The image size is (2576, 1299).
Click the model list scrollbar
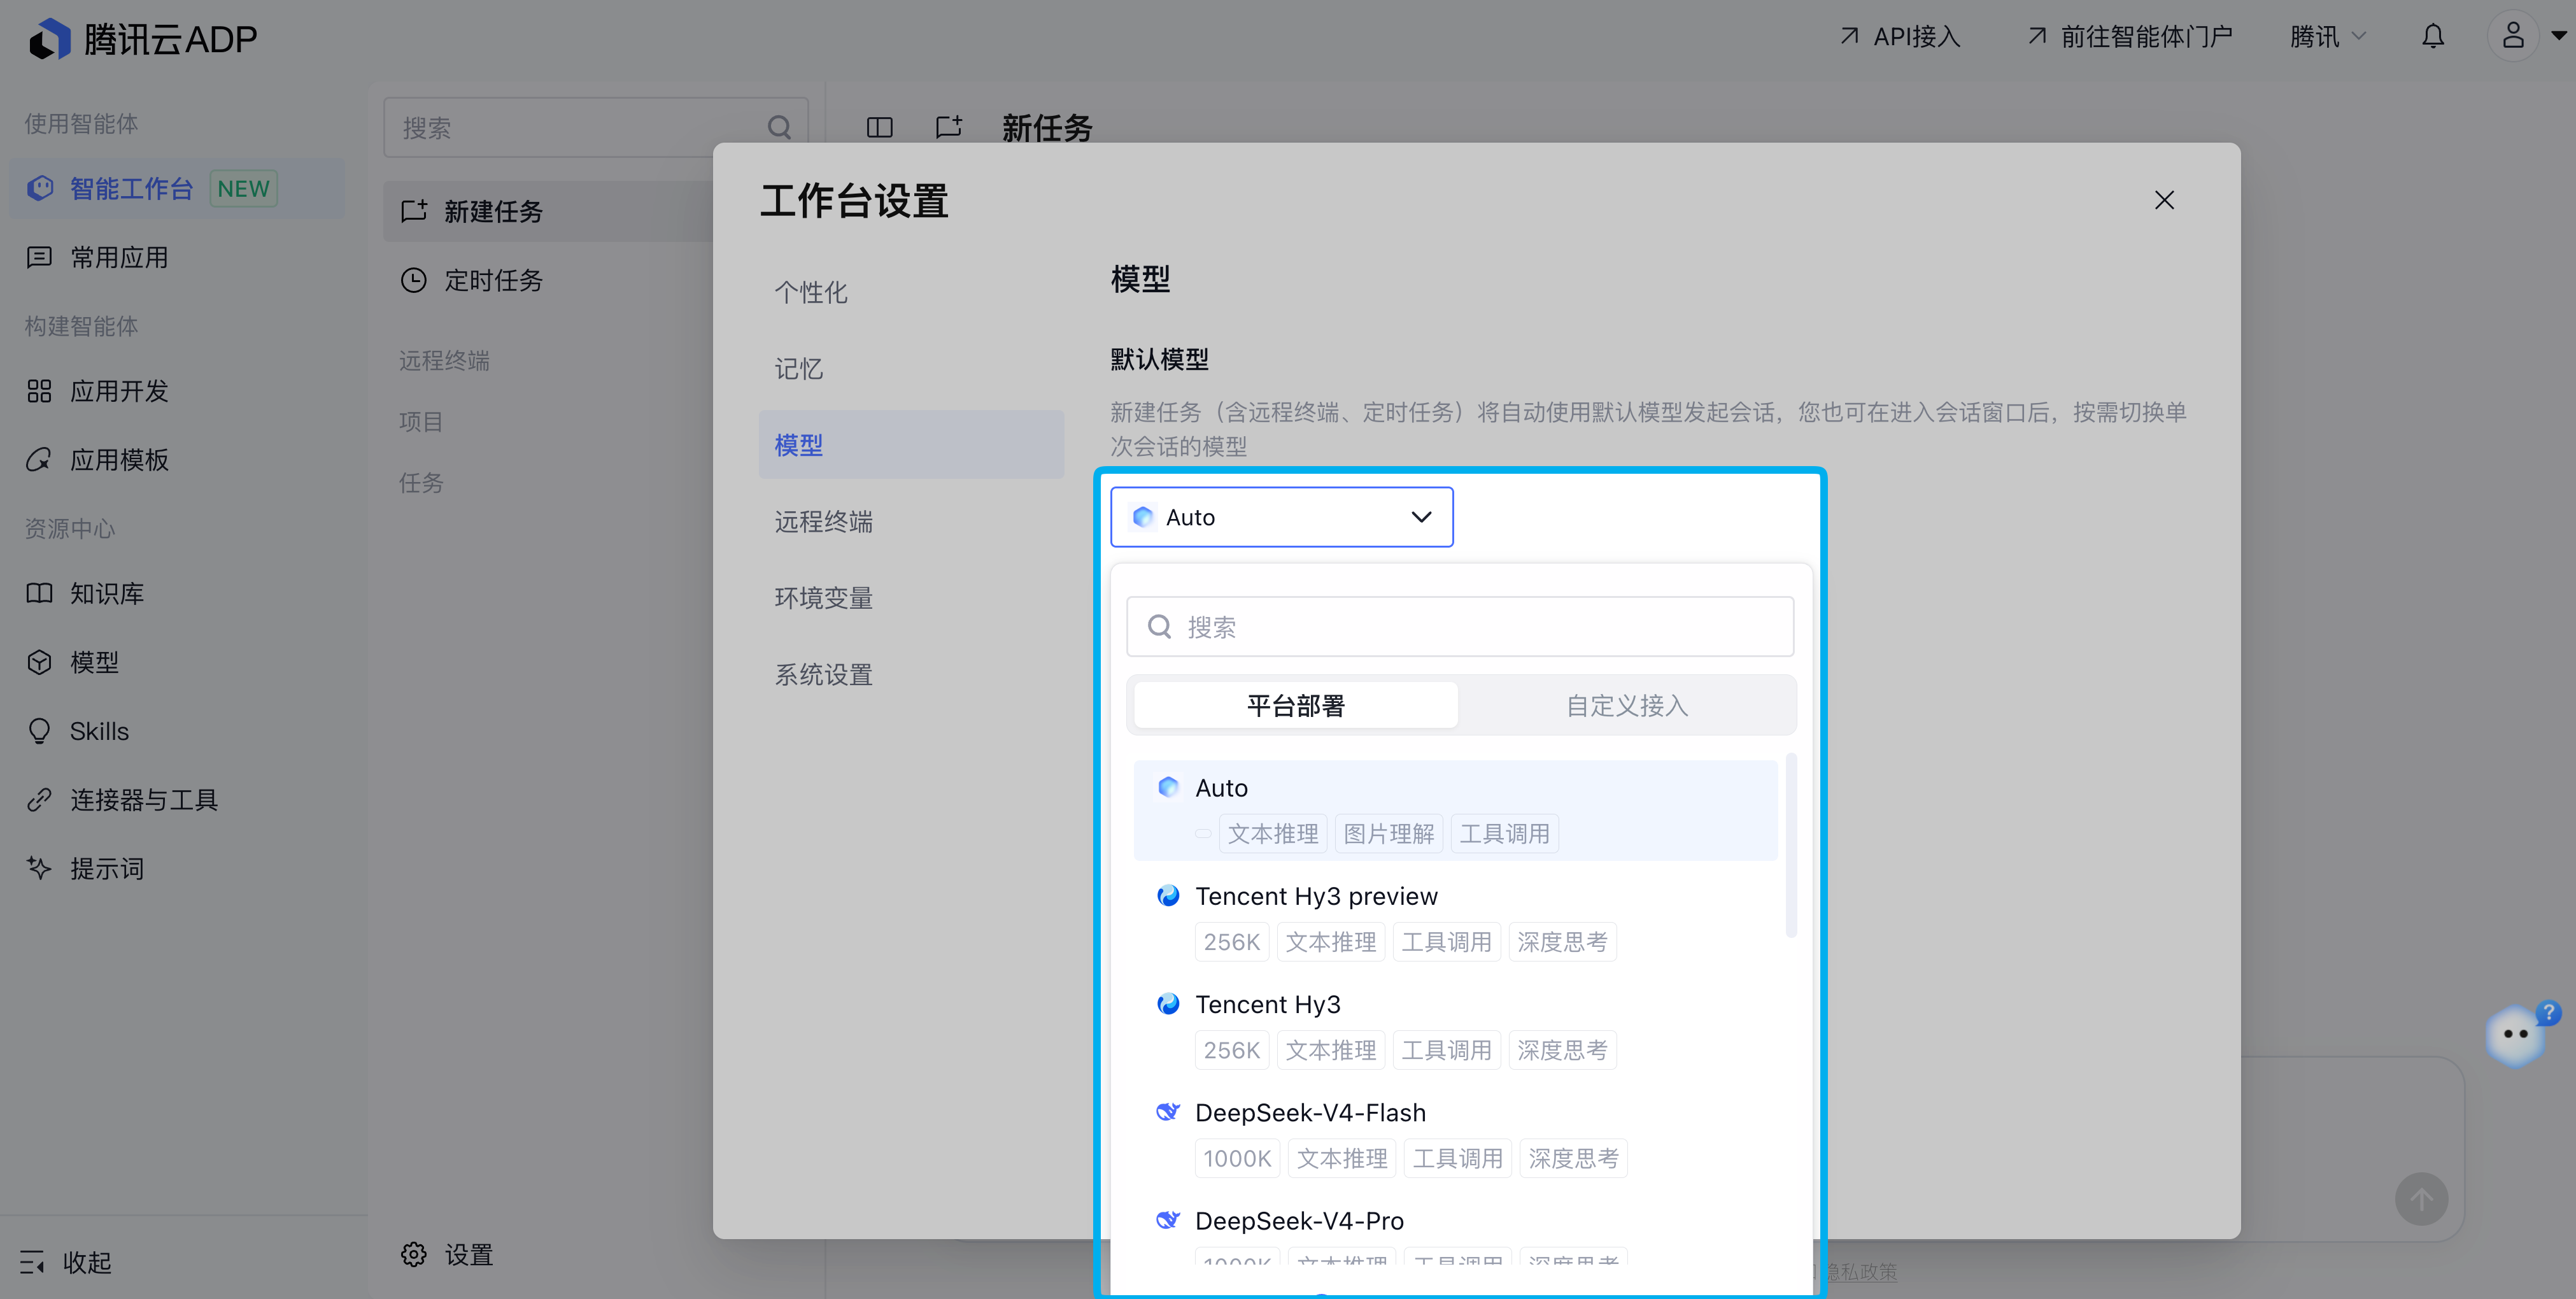point(1791,846)
